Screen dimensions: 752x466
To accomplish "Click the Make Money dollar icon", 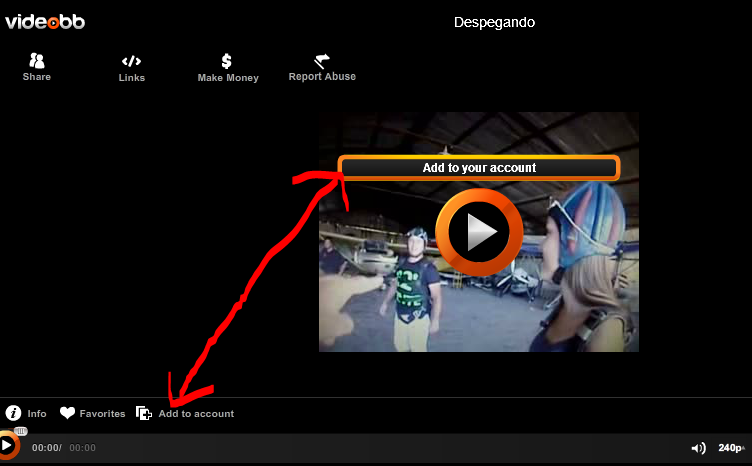I will pyautogui.click(x=227, y=61).
